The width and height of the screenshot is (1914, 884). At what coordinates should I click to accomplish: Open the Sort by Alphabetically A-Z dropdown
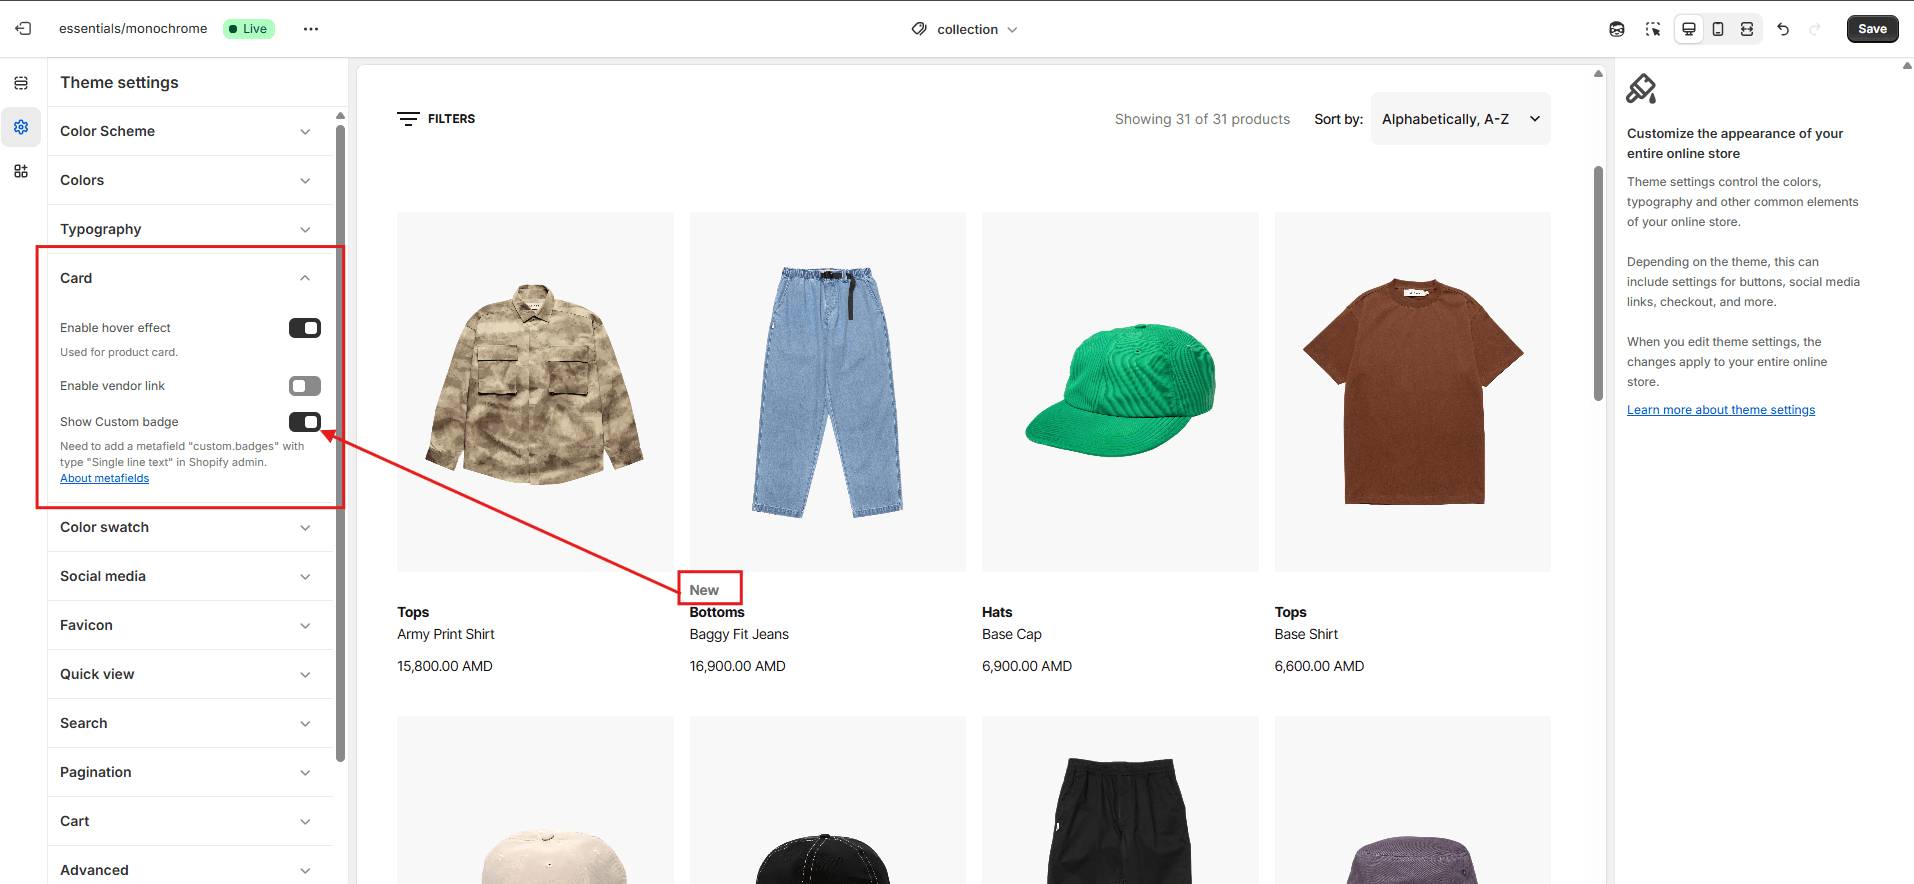click(1460, 119)
